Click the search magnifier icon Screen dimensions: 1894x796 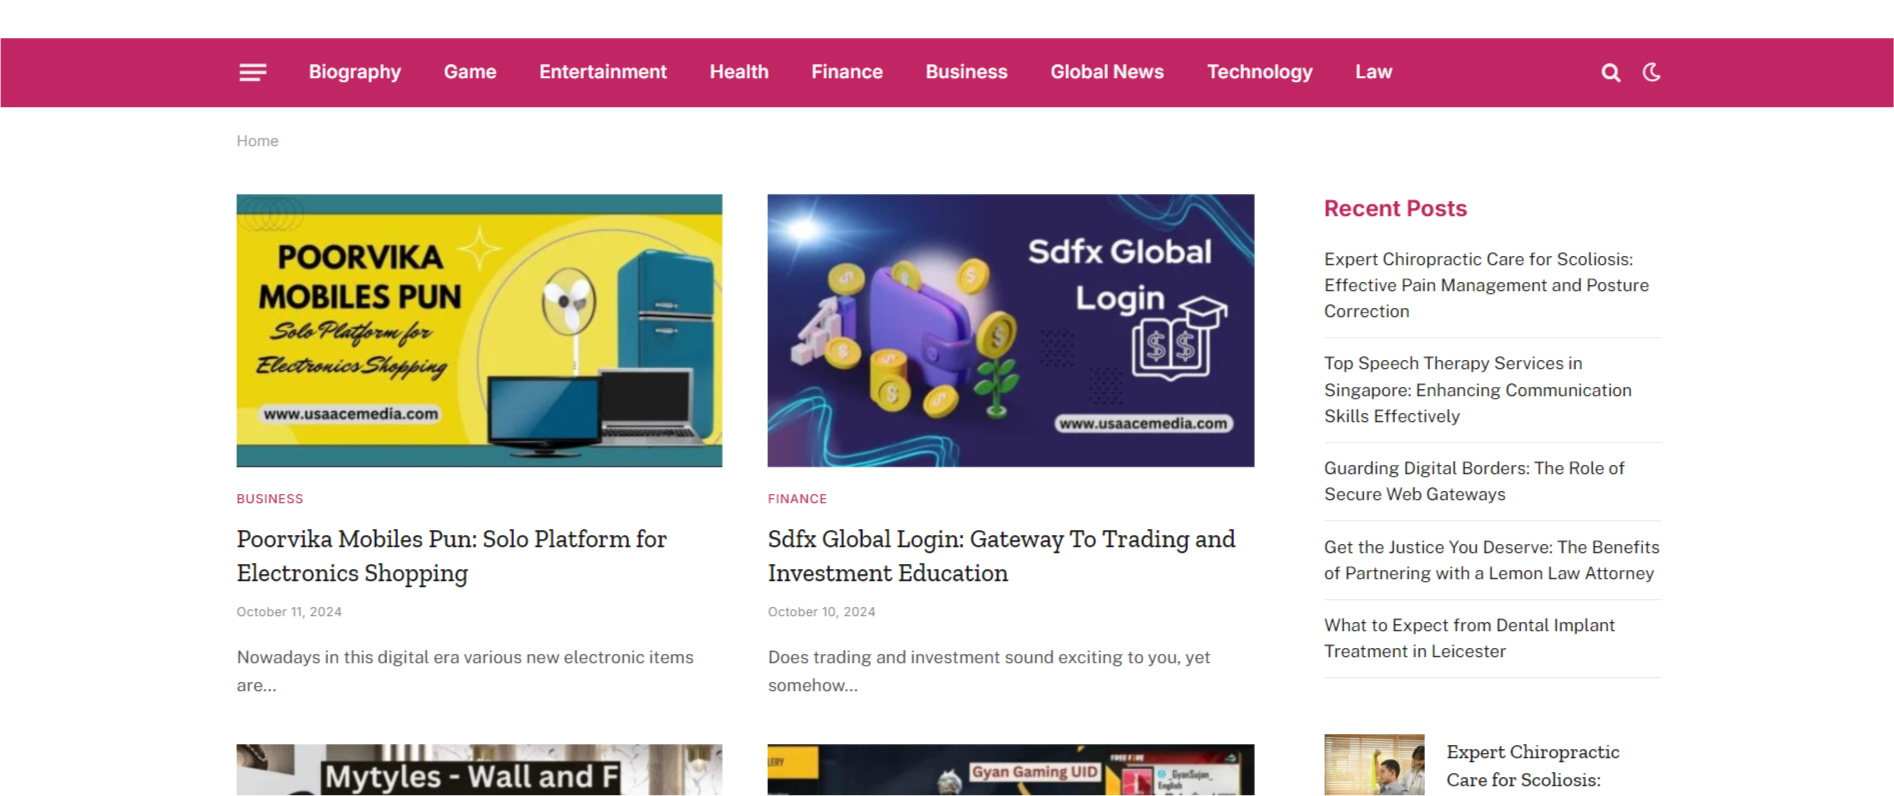tap(1610, 72)
